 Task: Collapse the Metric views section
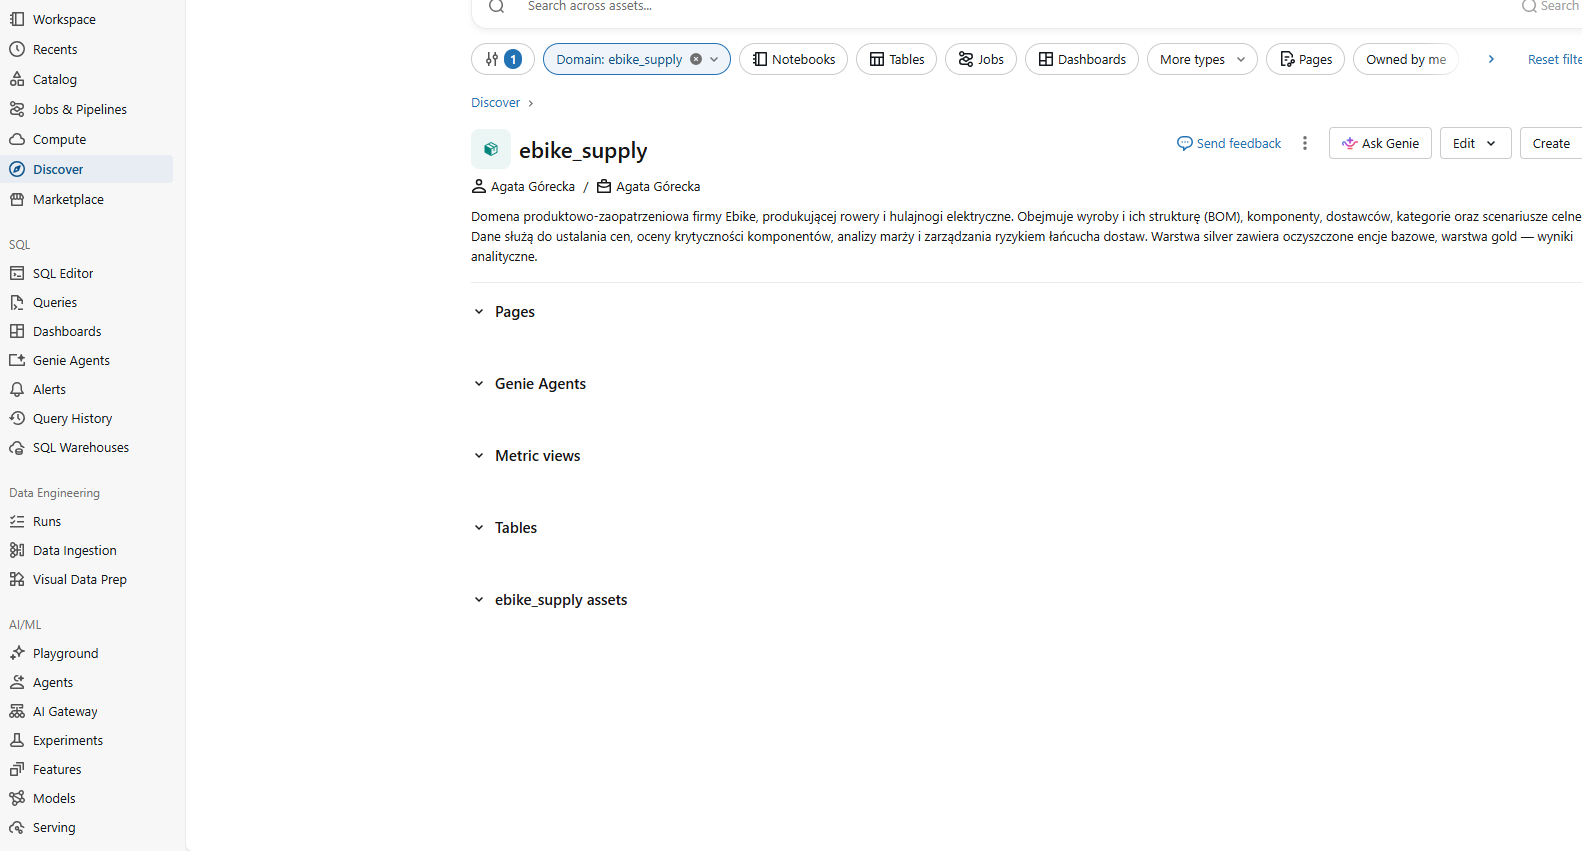click(x=479, y=456)
